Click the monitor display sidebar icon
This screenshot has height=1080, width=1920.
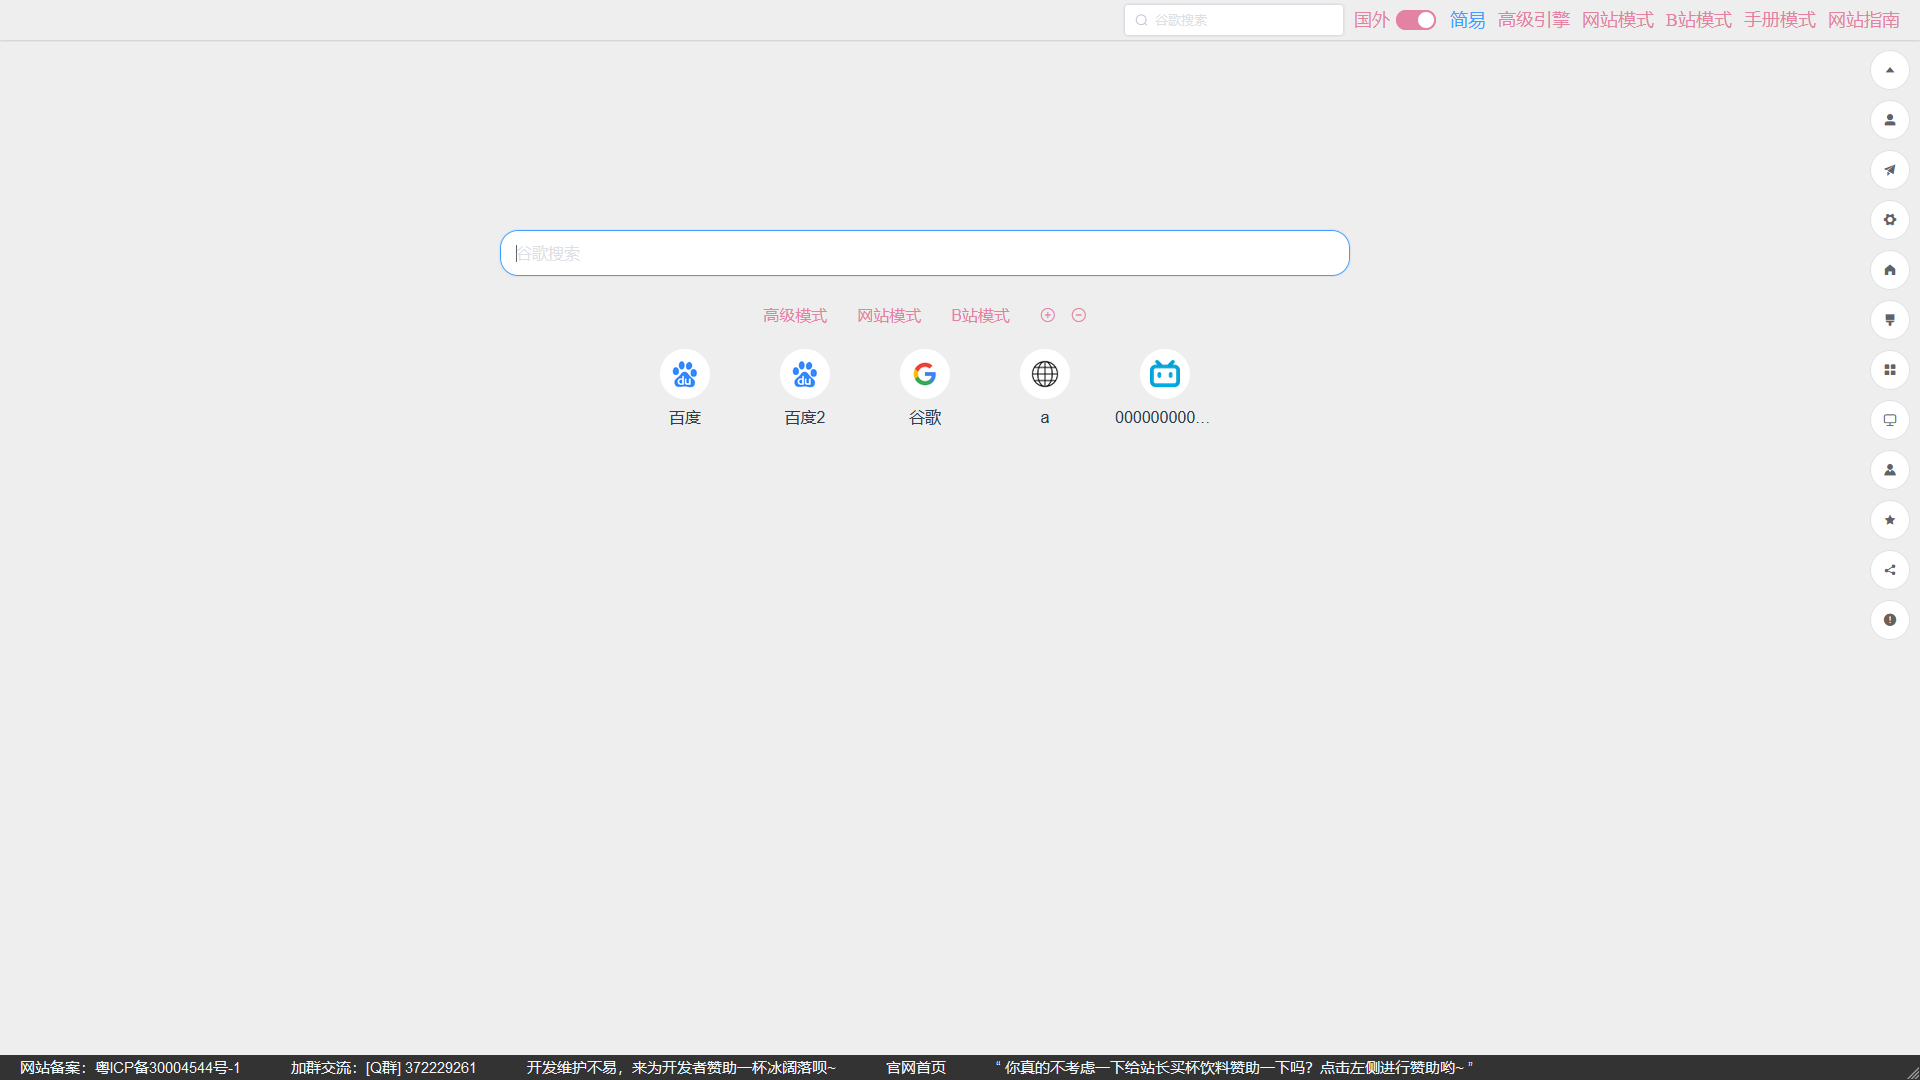tap(1889, 420)
